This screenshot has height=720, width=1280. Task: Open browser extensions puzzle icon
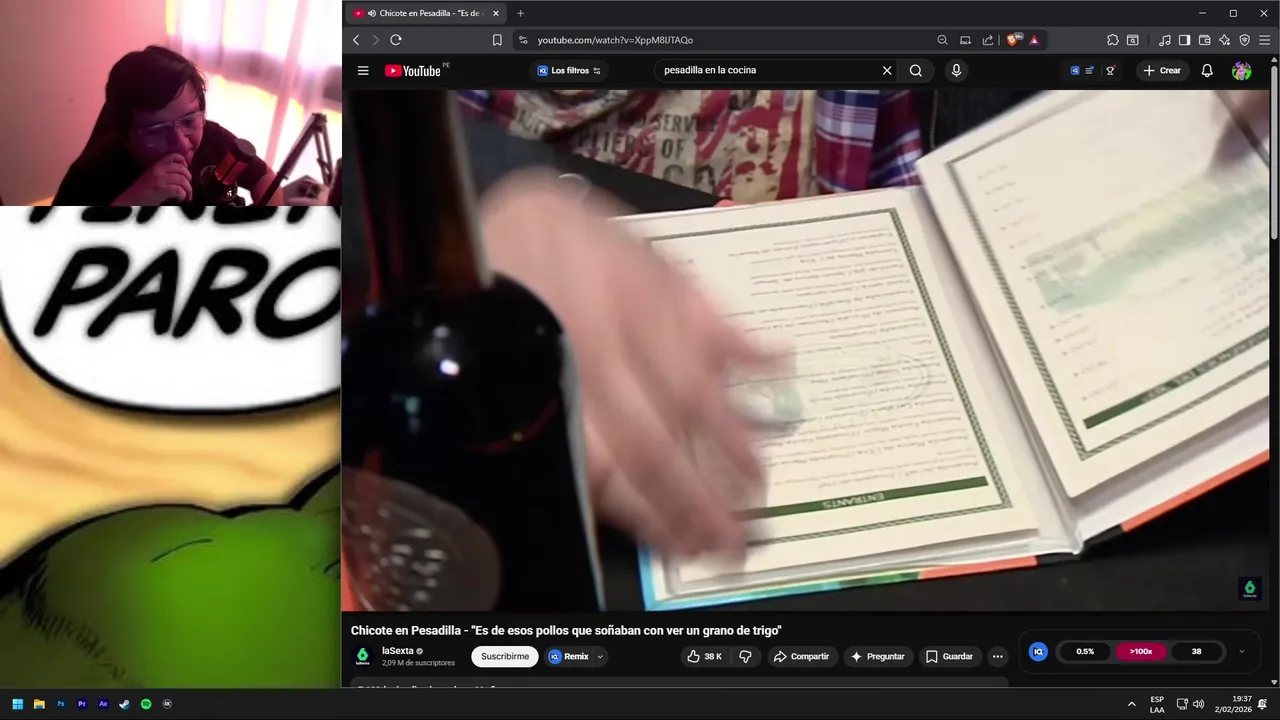(x=1112, y=40)
